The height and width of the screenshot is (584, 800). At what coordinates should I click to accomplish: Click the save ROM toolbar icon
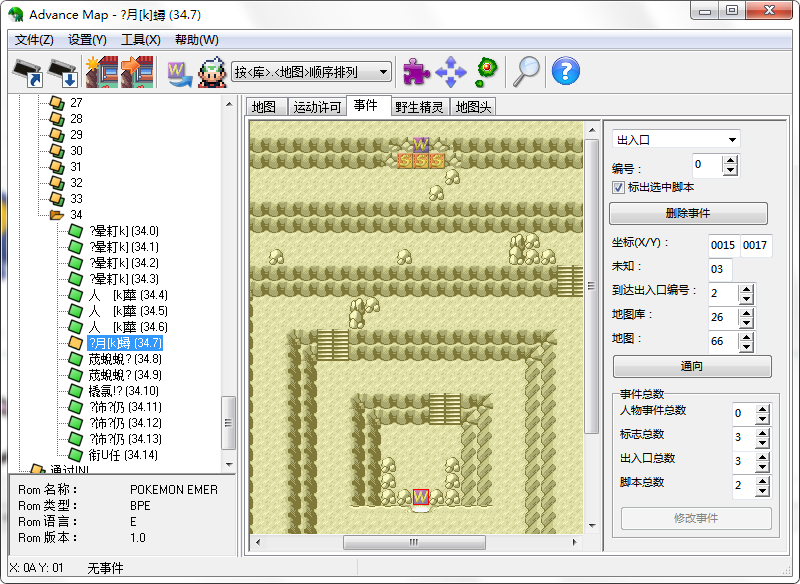coord(62,72)
